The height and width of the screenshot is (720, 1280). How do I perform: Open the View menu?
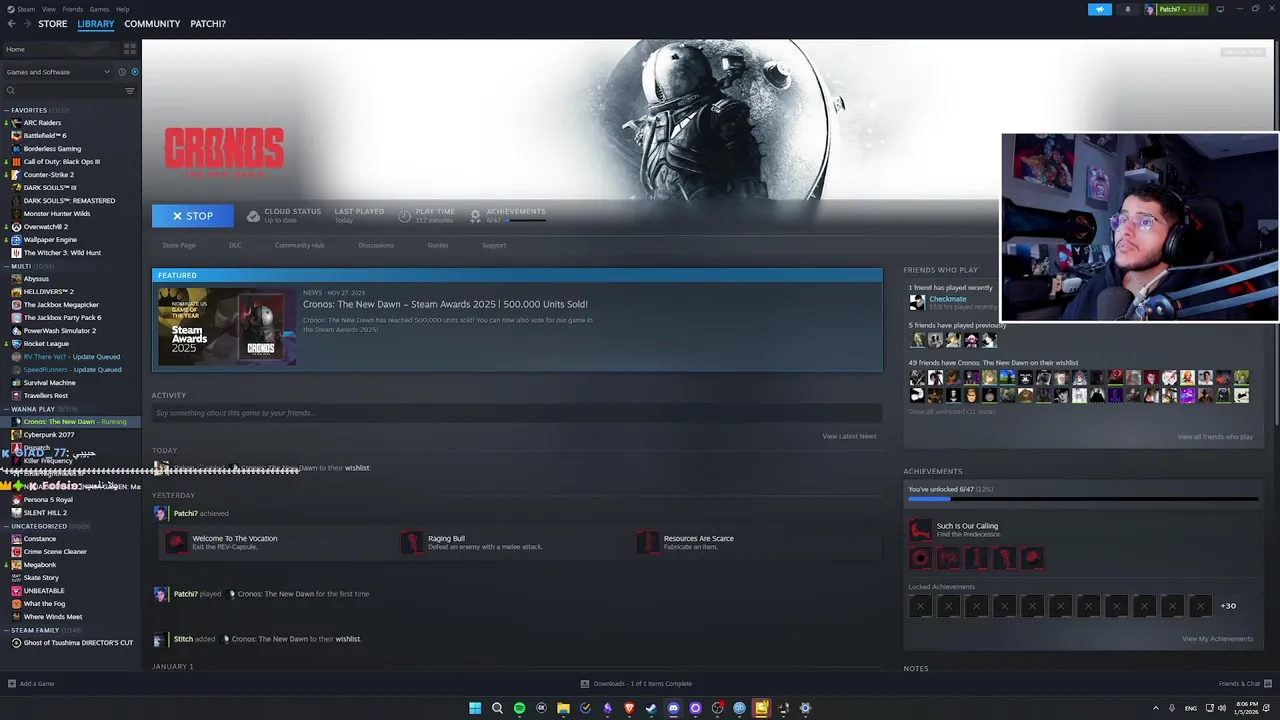click(x=48, y=9)
